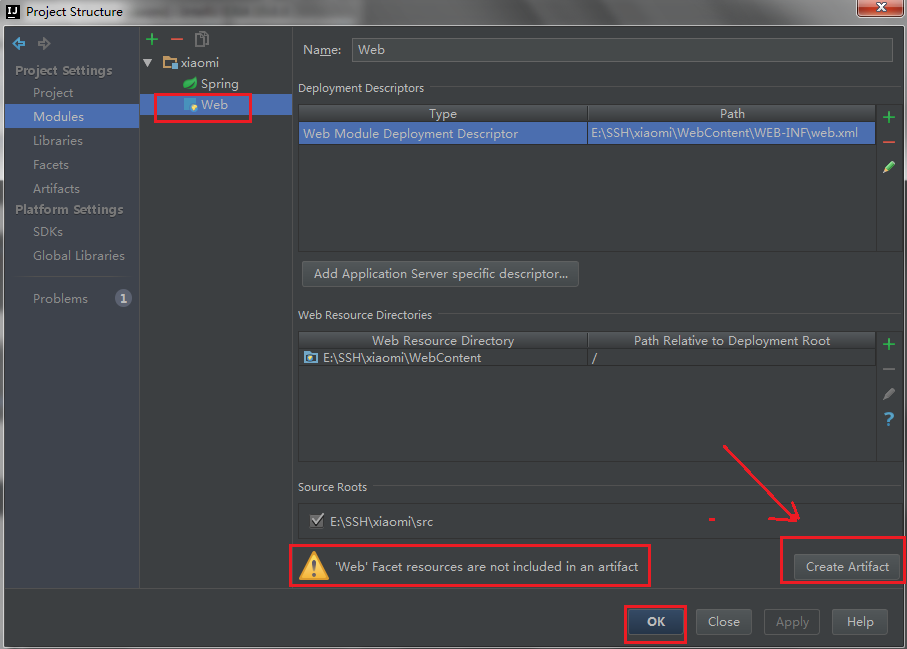Click the Problems count badge

pos(123,298)
